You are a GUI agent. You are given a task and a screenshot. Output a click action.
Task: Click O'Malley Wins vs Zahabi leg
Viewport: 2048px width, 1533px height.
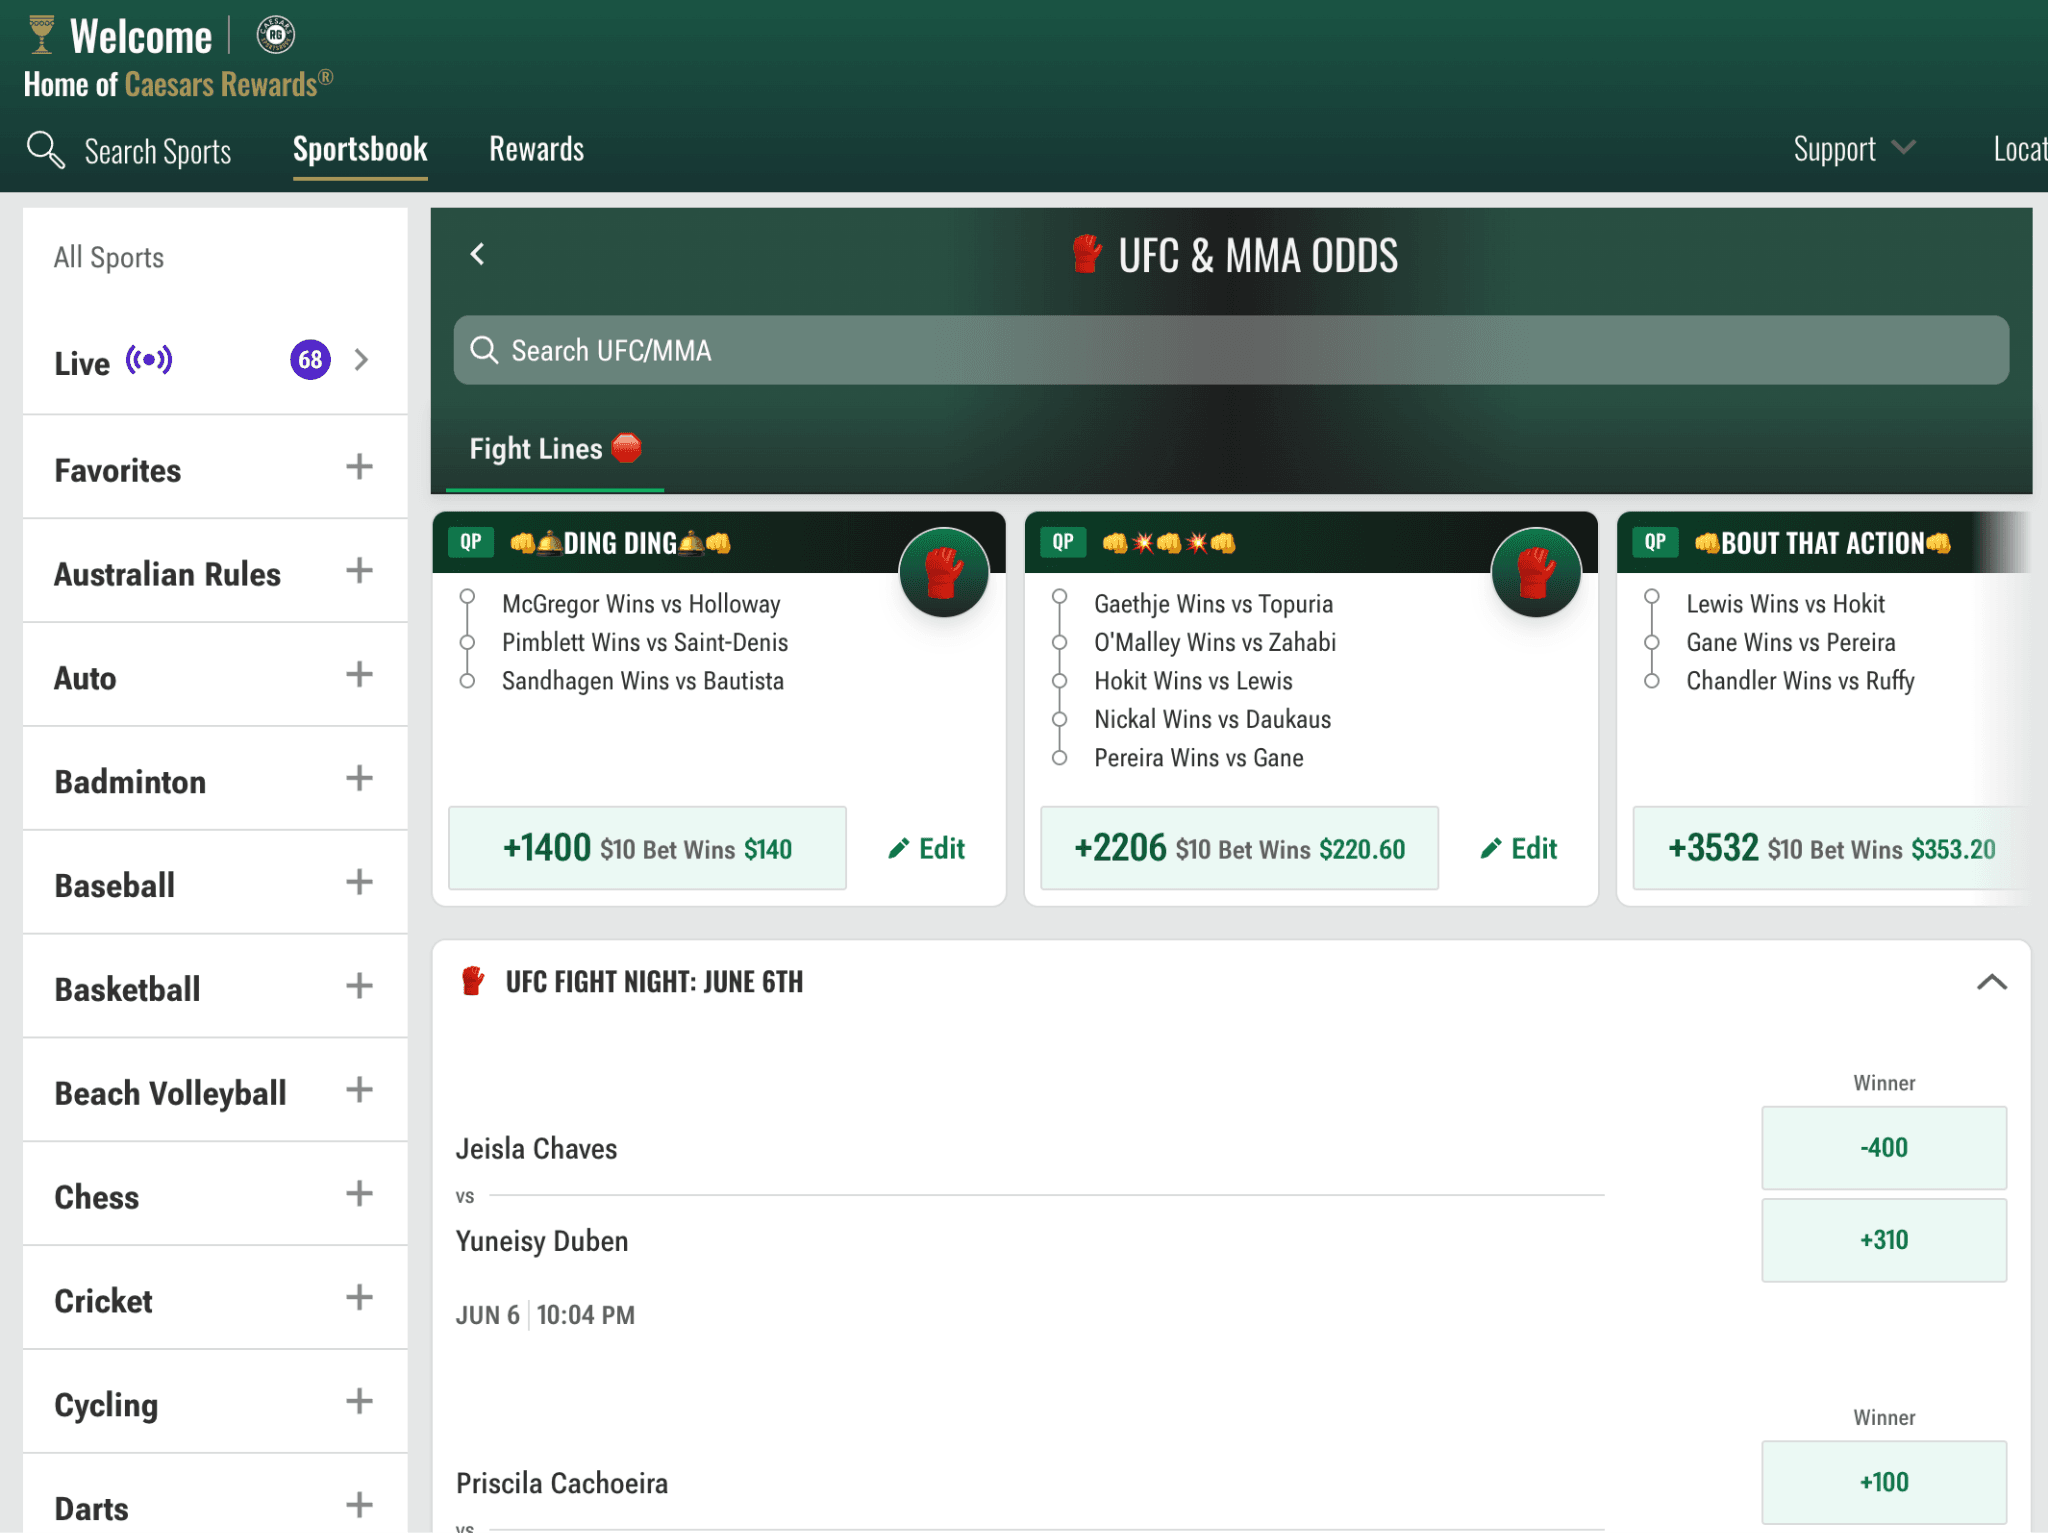1215,642
